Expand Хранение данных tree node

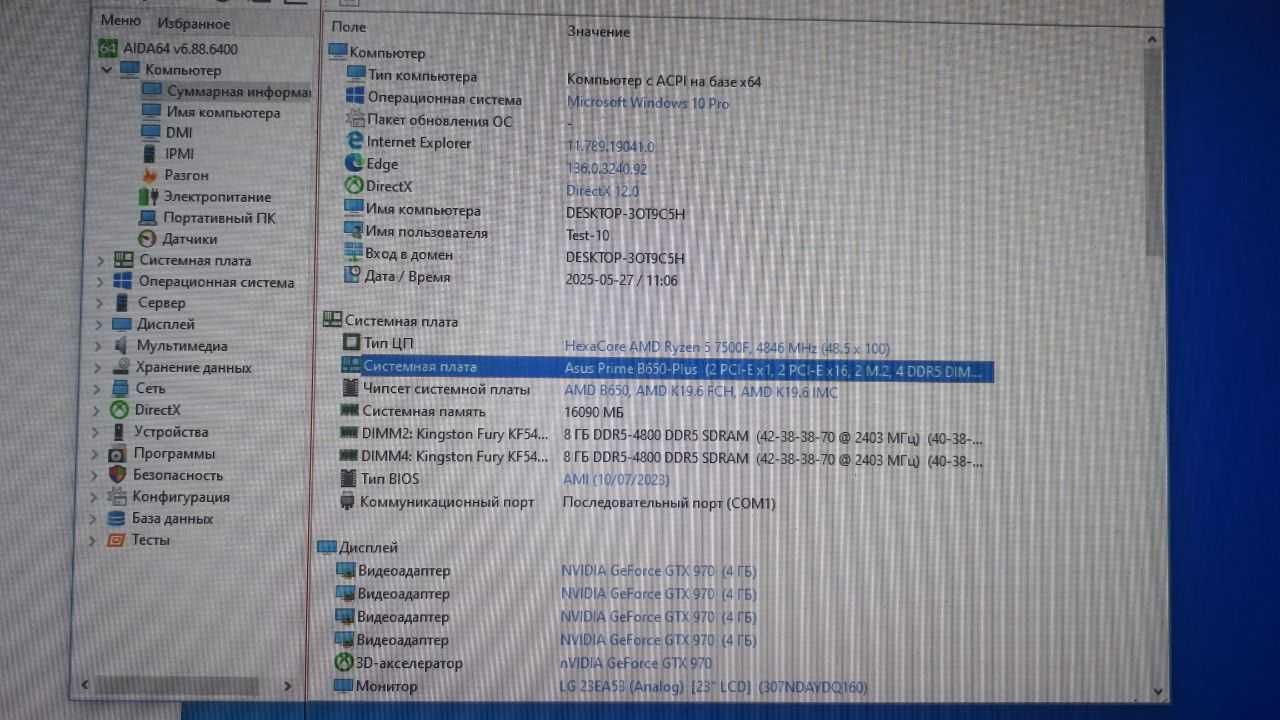pyautogui.click(x=97, y=368)
